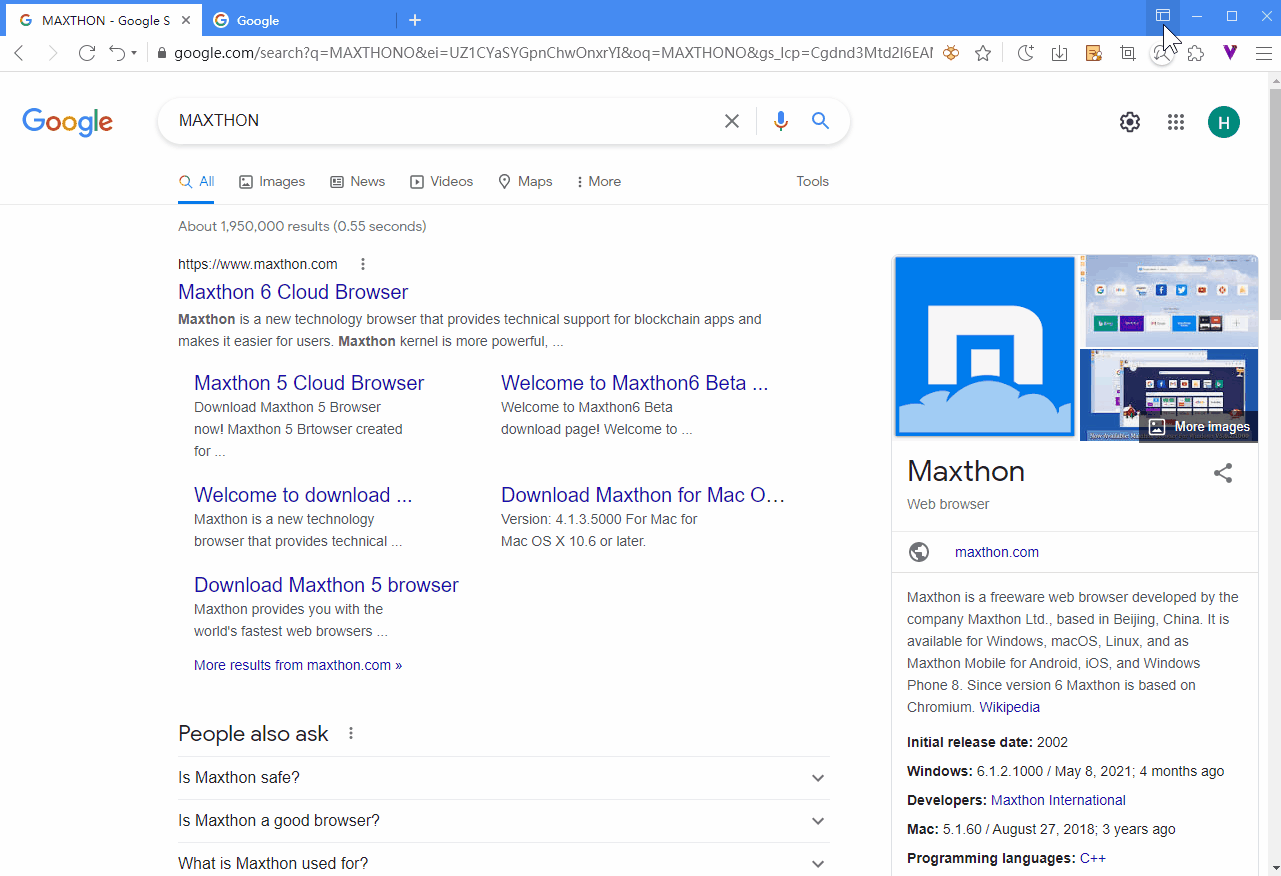
Task: Open Google account avatar H
Action: pyautogui.click(x=1224, y=122)
